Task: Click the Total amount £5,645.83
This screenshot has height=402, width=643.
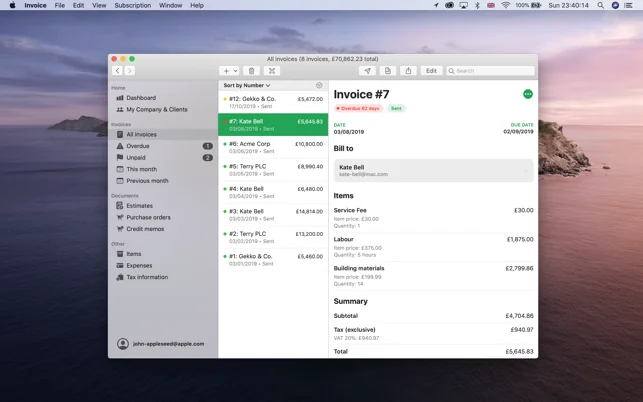Action: tap(519, 352)
